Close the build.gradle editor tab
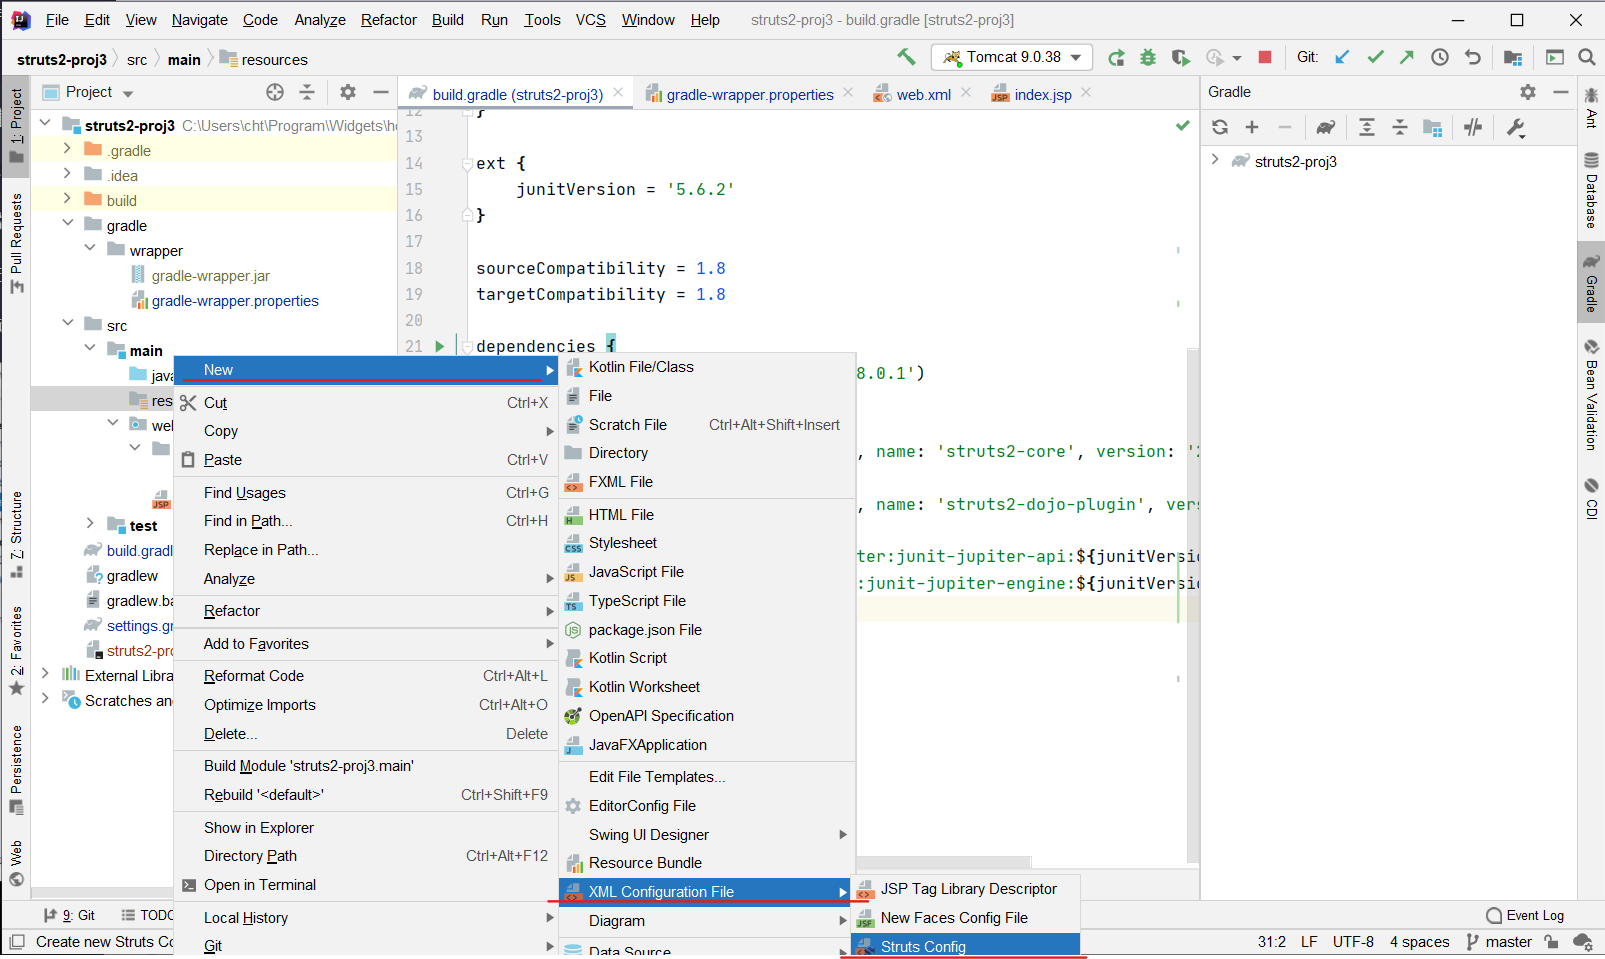Image resolution: width=1605 pixels, height=959 pixels. (x=618, y=93)
